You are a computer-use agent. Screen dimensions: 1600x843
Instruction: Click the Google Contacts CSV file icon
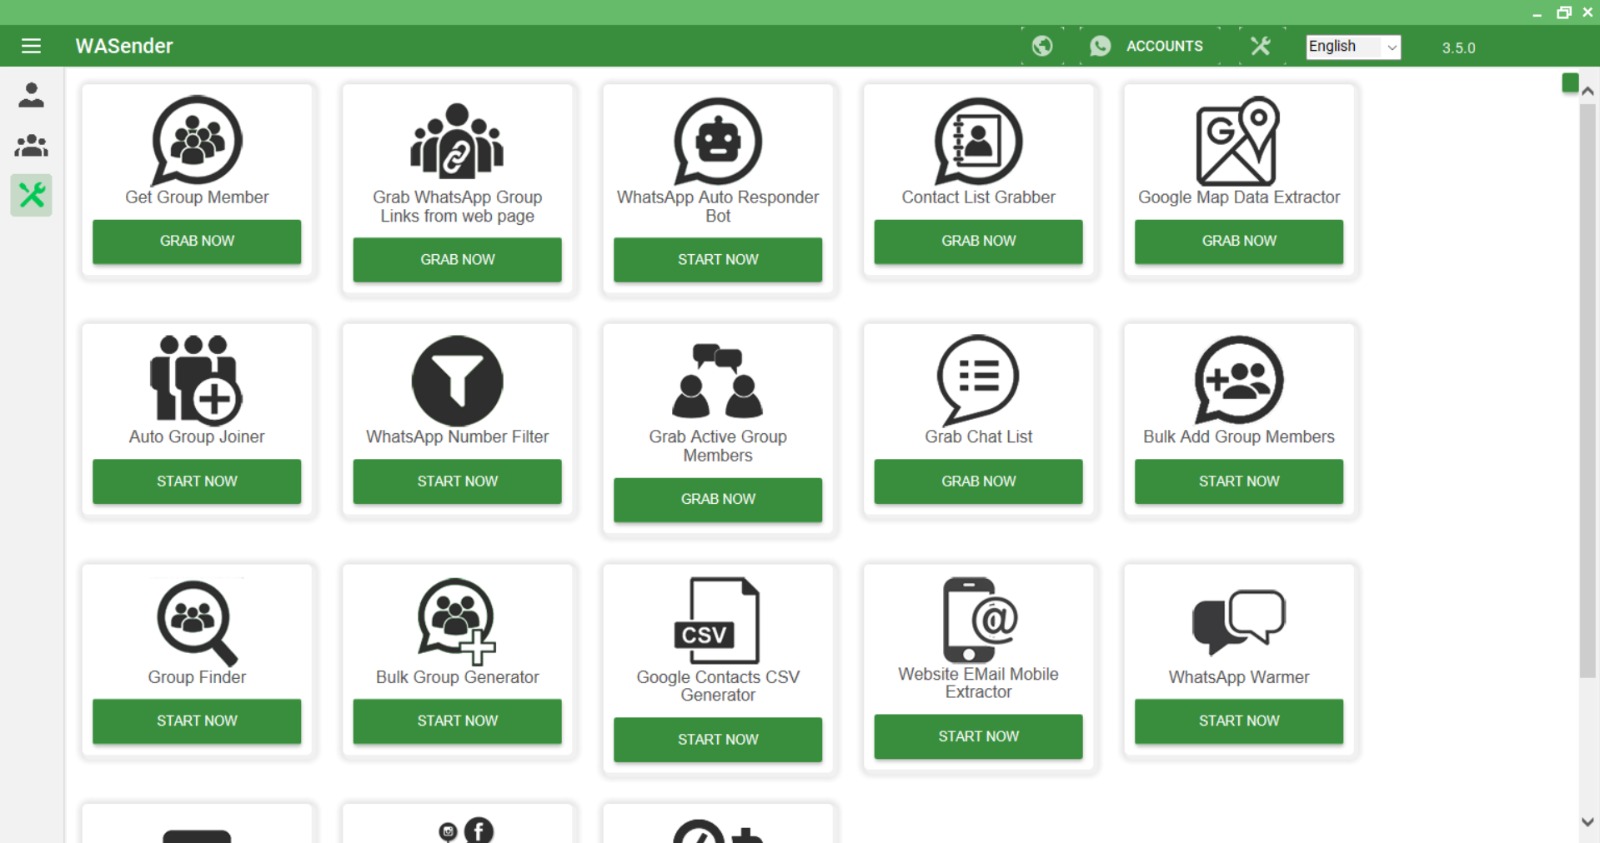718,620
